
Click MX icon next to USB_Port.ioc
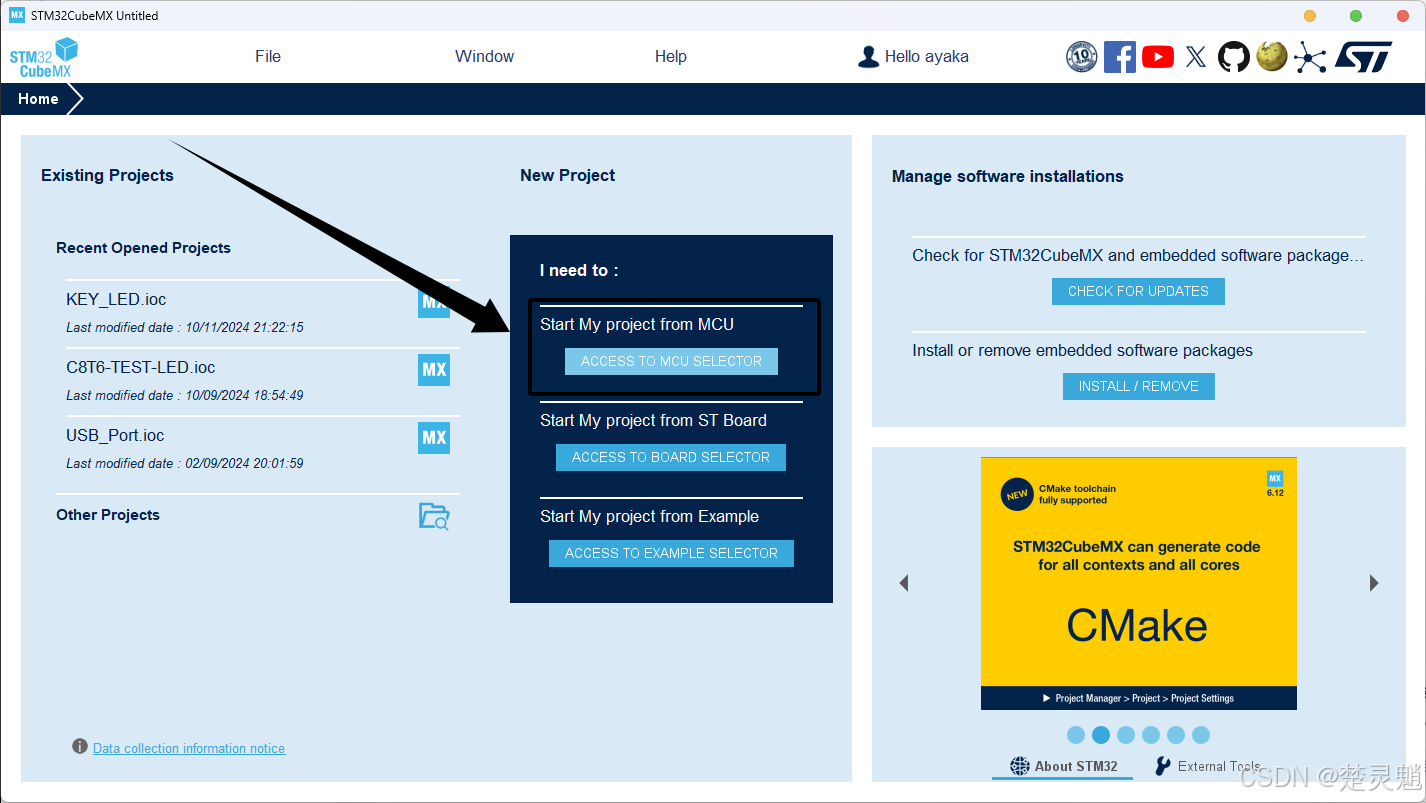434,437
